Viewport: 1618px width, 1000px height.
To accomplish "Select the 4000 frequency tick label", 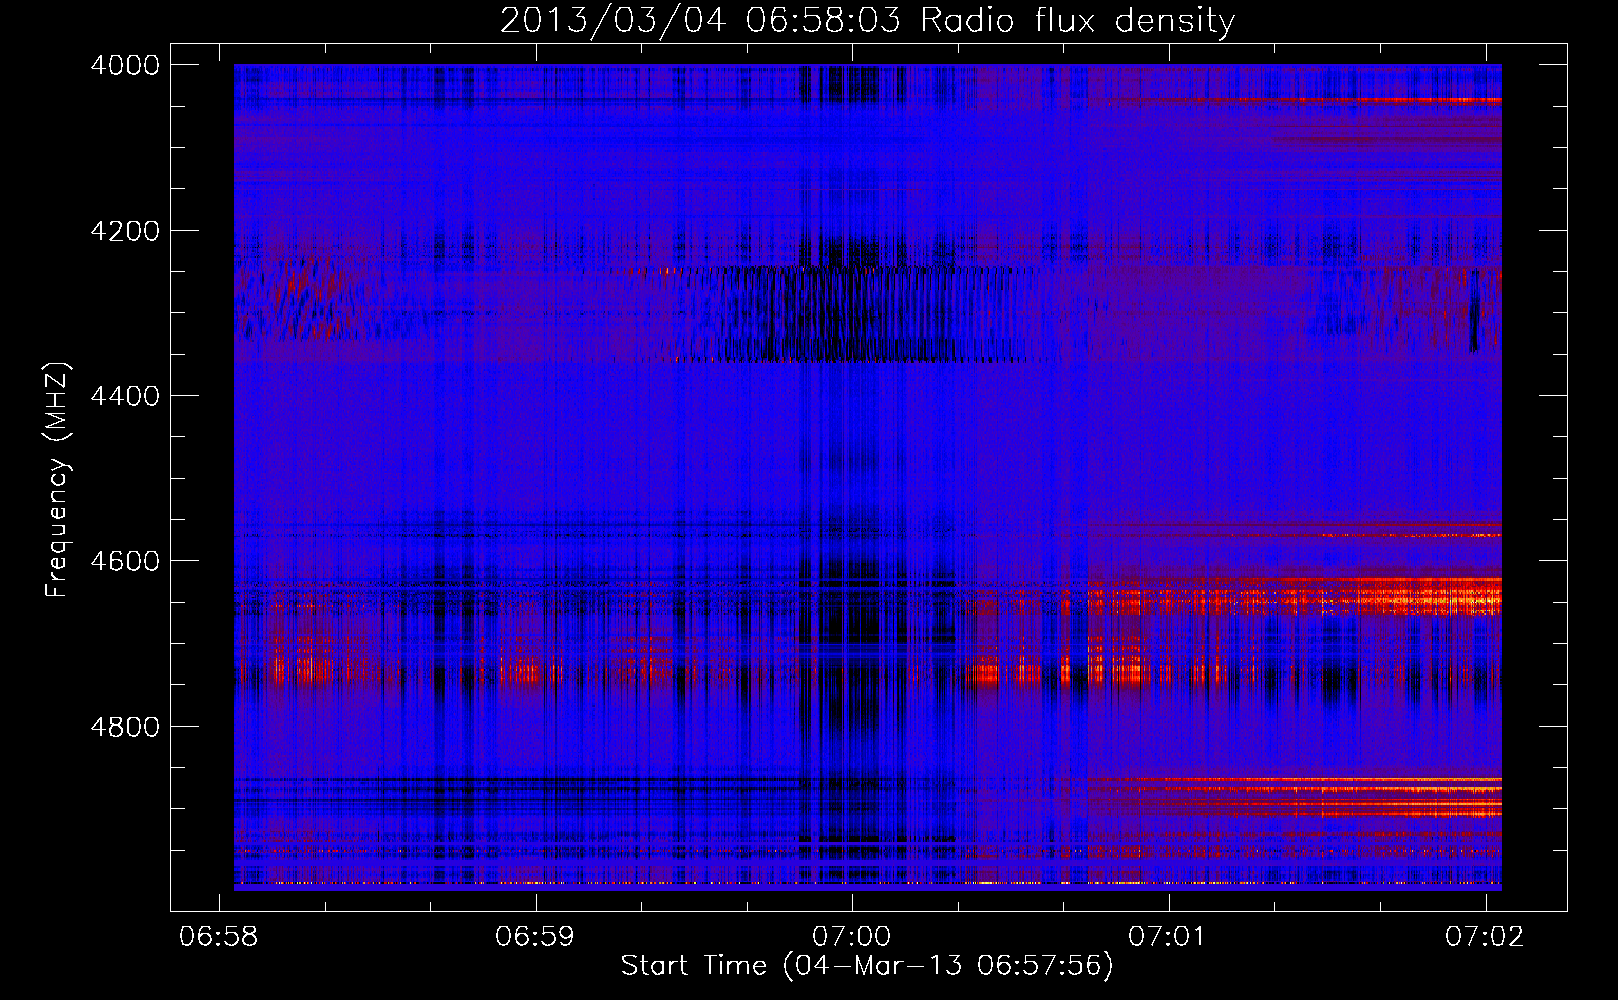I will tap(125, 65).
